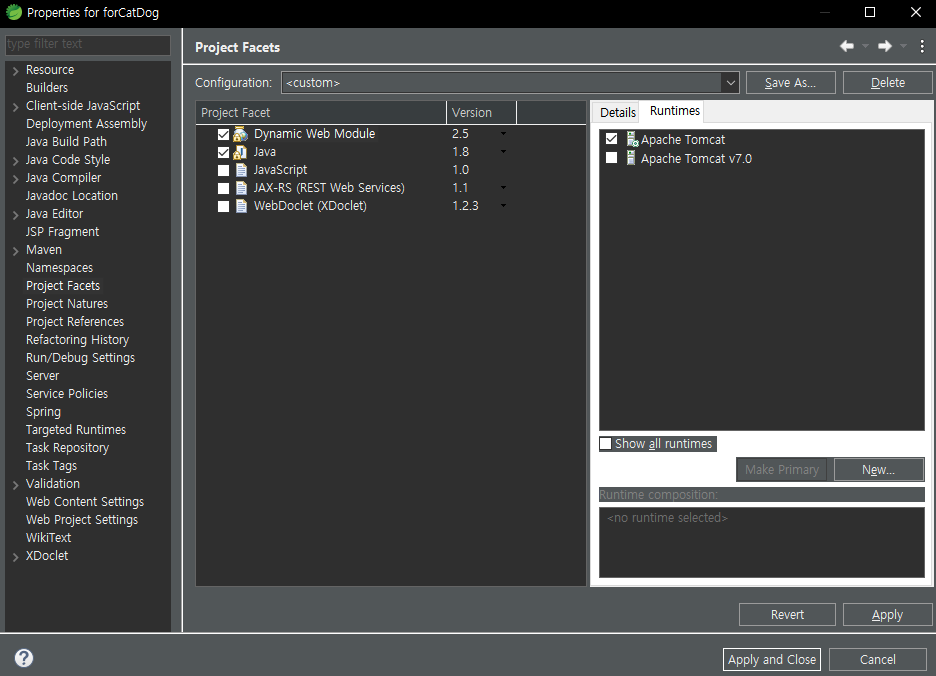936x676 pixels.
Task: Expand the Java Code Style node
Action: point(16,161)
